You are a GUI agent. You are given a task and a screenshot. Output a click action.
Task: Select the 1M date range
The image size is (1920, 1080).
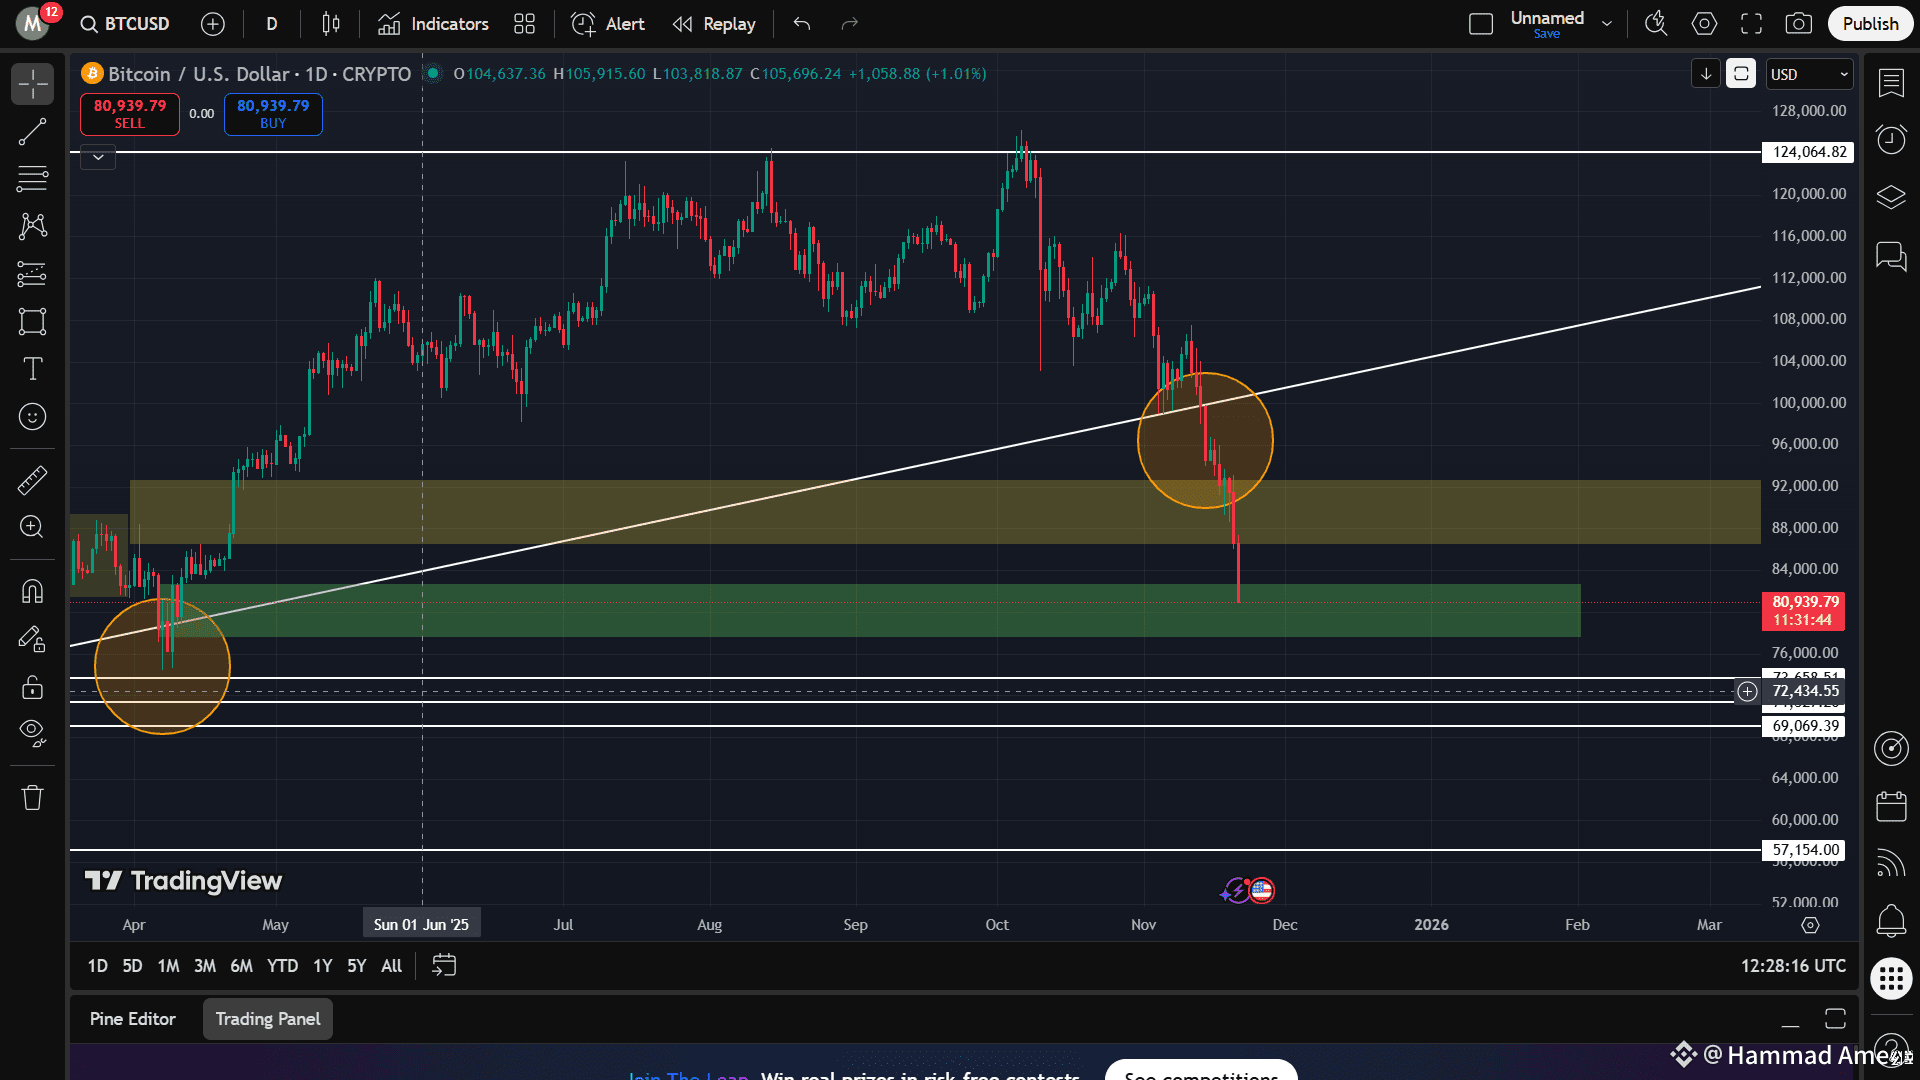coord(168,966)
